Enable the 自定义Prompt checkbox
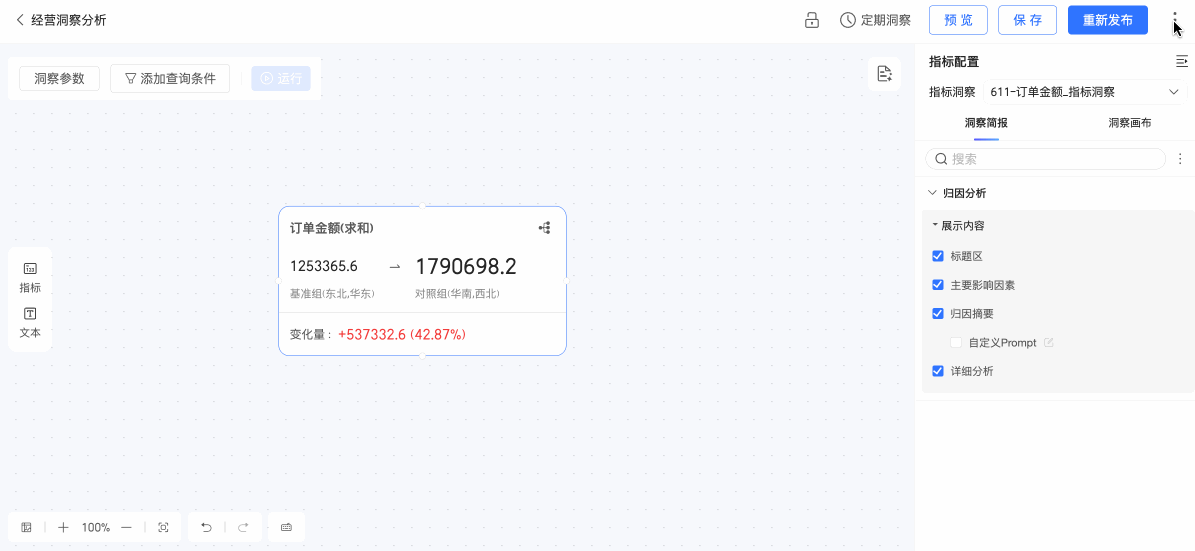 coord(956,342)
